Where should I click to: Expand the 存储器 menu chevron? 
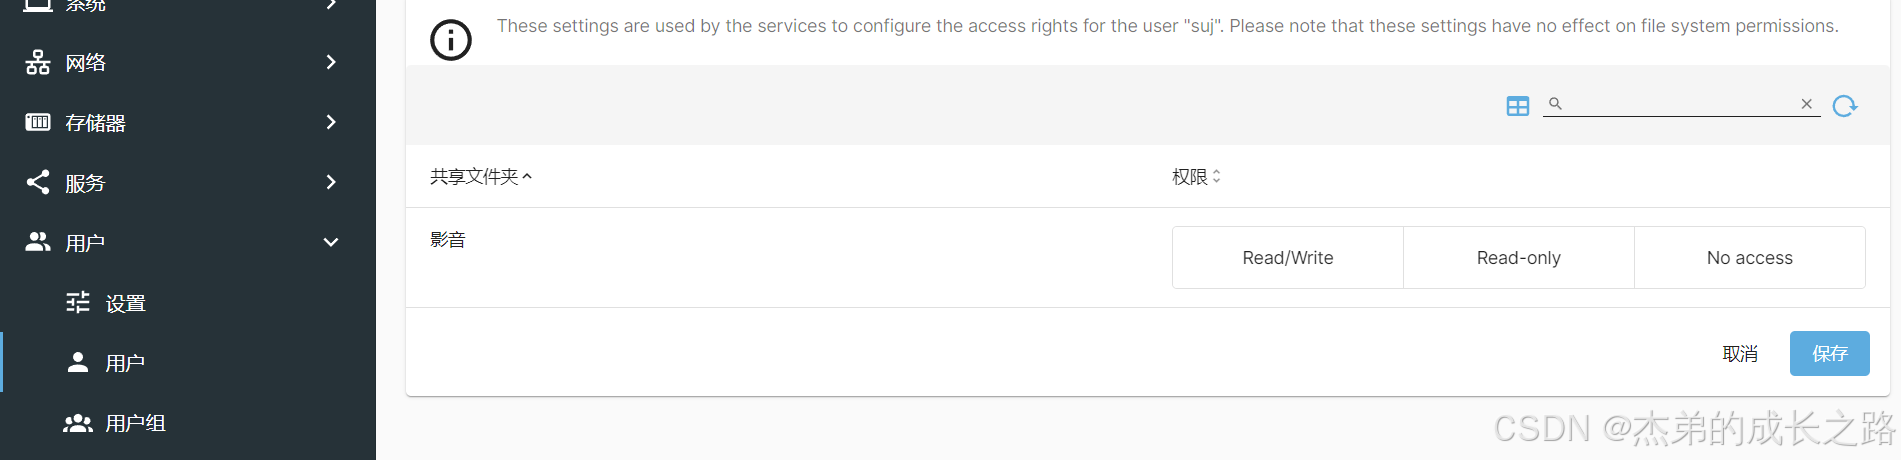coord(331,122)
